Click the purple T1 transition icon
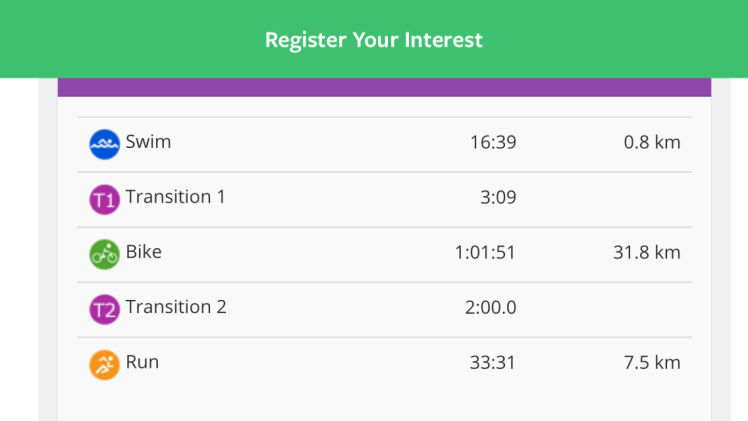 click(104, 199)
